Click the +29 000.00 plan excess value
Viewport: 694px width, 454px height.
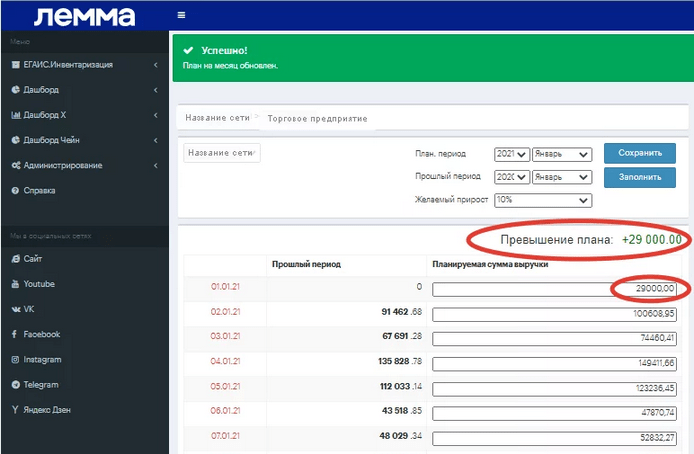652,240
